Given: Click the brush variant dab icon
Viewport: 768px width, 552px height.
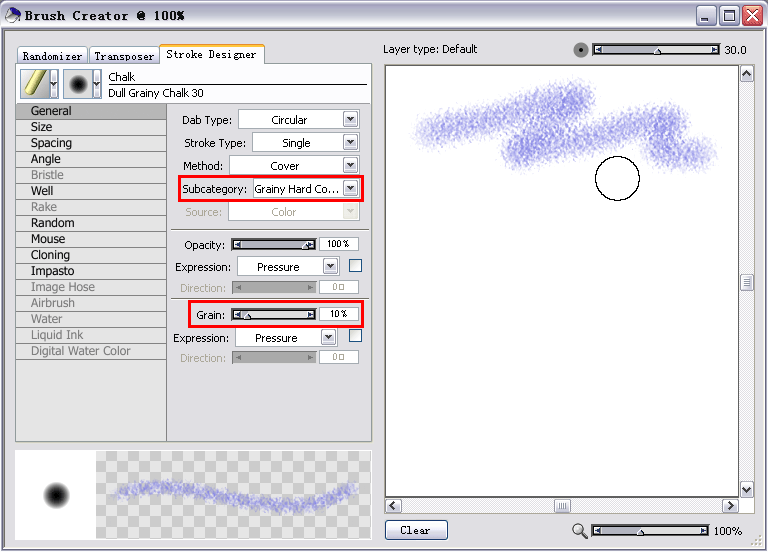Looking at the screenshot, I should [77, 84].
